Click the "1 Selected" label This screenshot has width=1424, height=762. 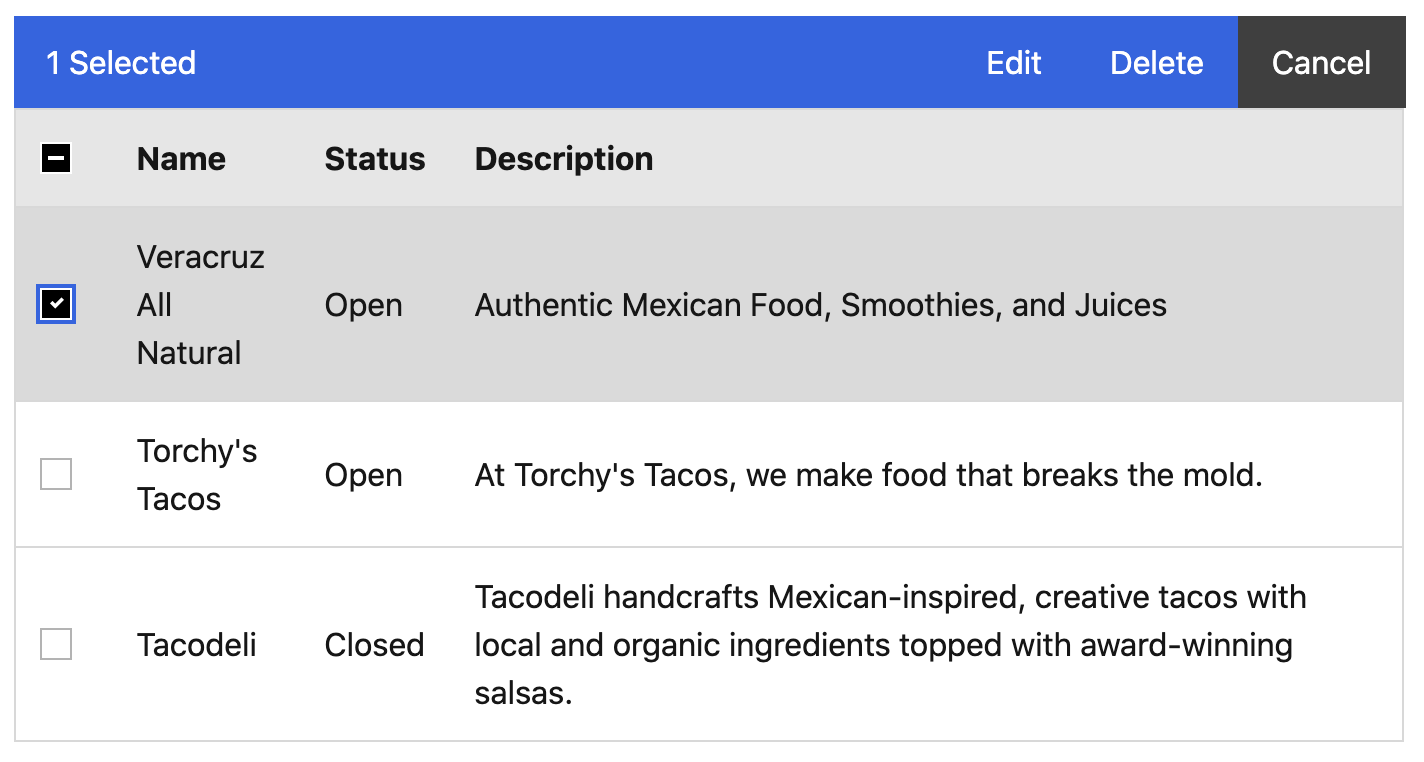[x=121, y=63]
